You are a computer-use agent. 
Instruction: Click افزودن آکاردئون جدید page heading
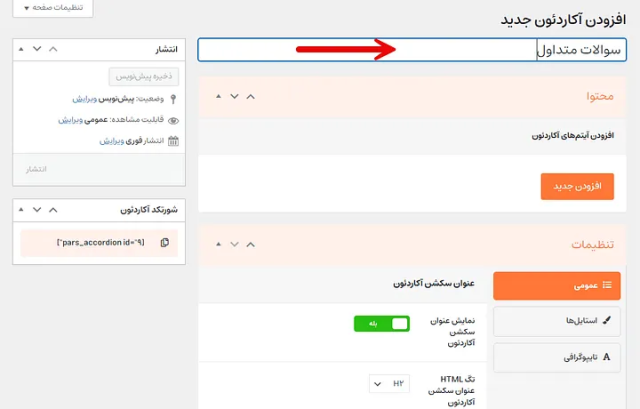pyautogui.click(x=563, y=20)
